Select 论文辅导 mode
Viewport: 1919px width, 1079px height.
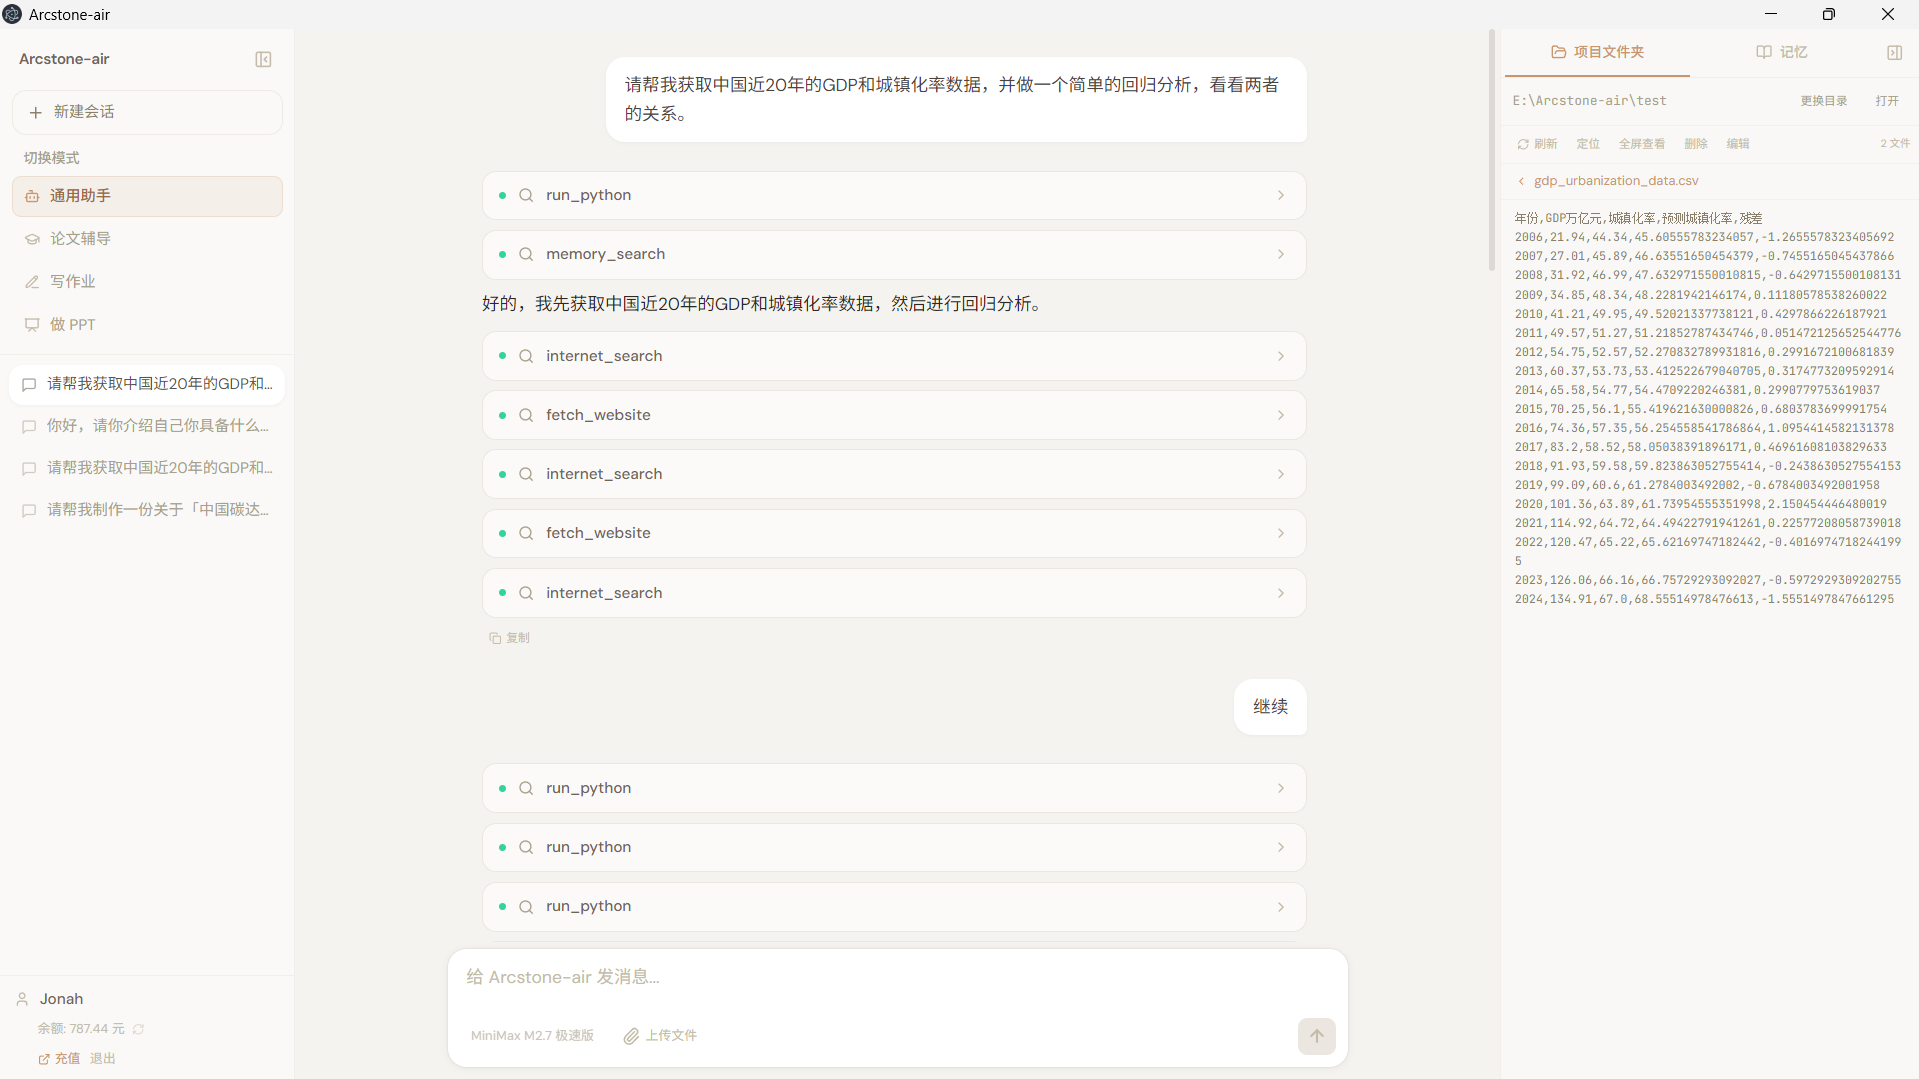pos(80,238)
